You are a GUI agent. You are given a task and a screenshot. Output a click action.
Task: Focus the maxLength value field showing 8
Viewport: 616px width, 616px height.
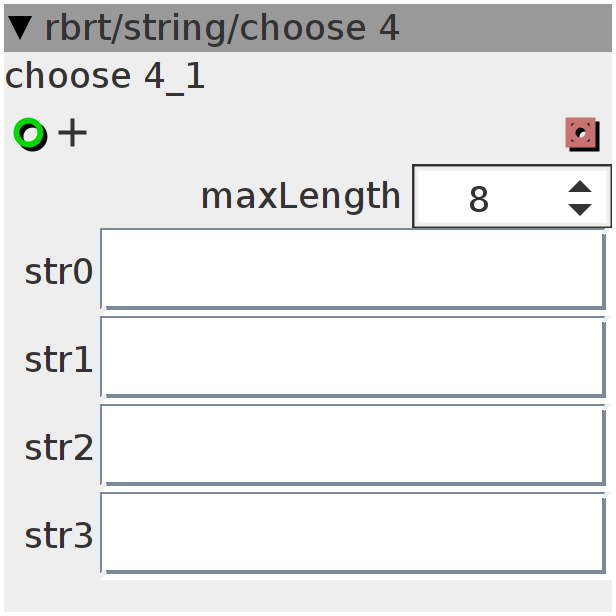pos(512,196)
